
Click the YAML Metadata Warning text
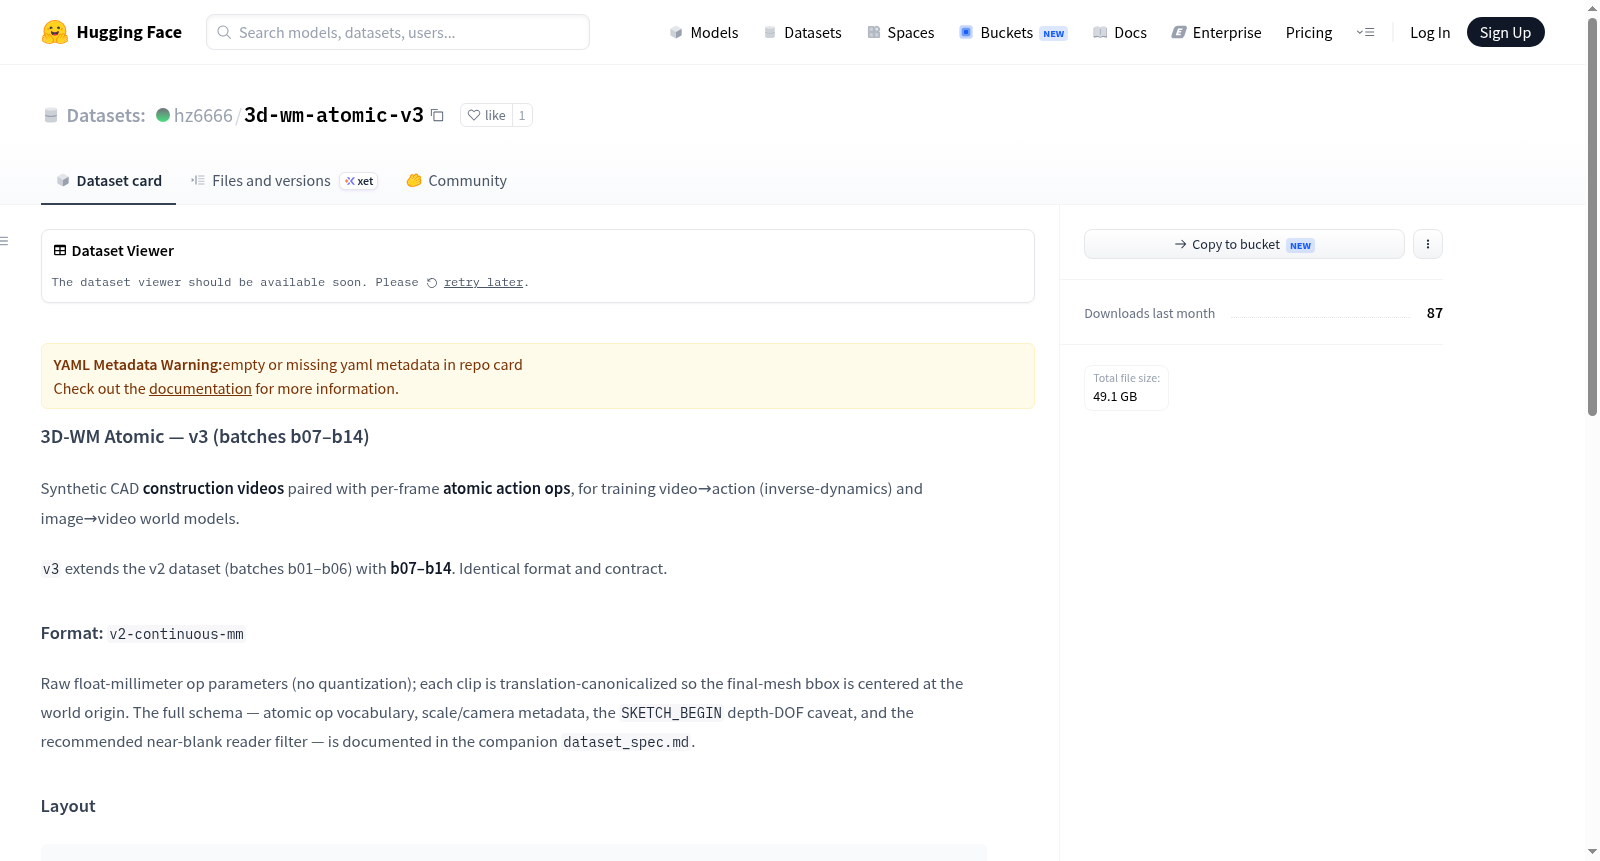tap(138, 365)
